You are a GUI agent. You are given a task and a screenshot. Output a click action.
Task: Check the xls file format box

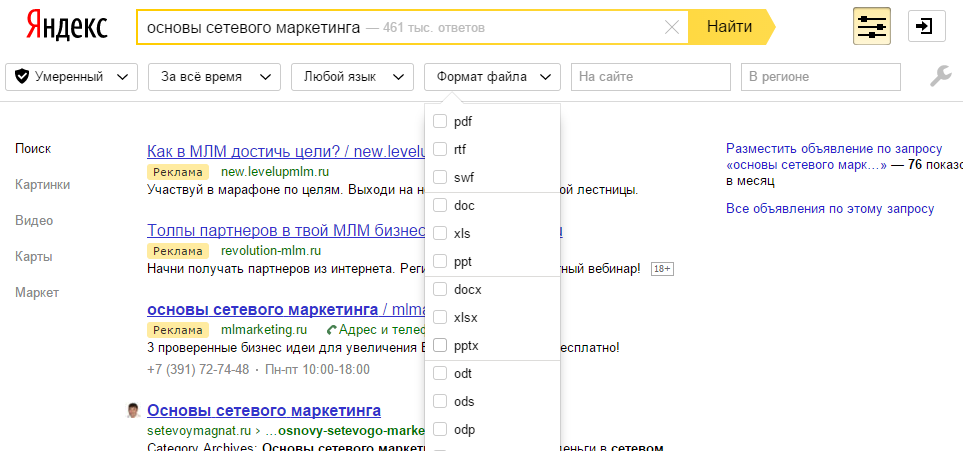[440, 233]
